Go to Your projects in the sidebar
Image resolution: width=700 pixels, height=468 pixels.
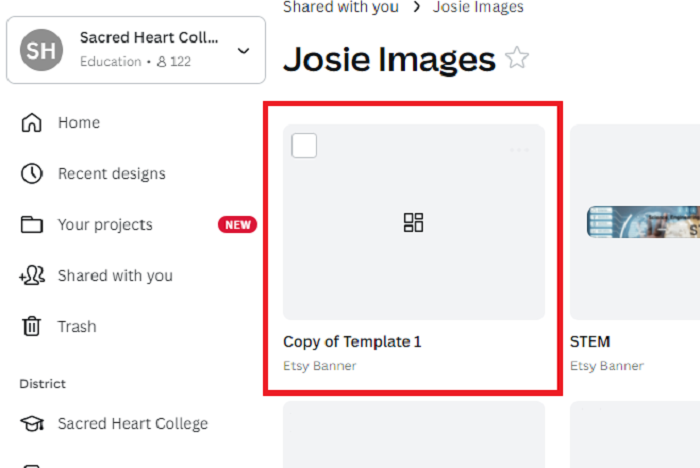coord(105,225)
